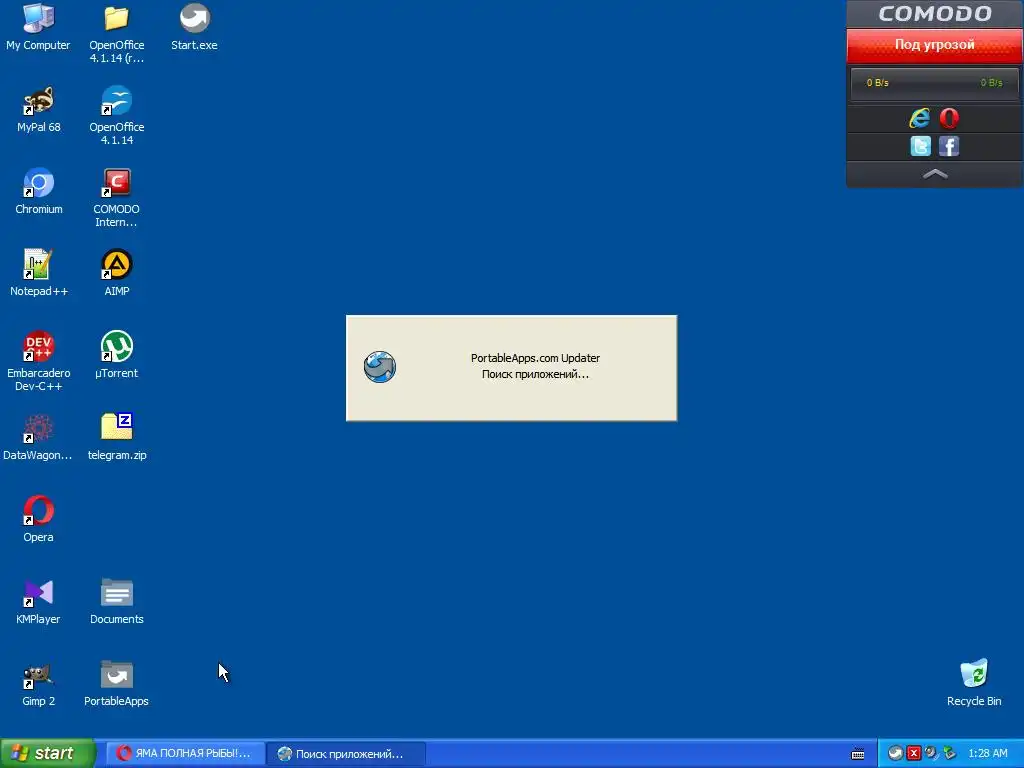Click the Twitter icon in COMODO widget
Image resolution: width=1024 pixels, height=768 pixels.
[x=921, y=146]
